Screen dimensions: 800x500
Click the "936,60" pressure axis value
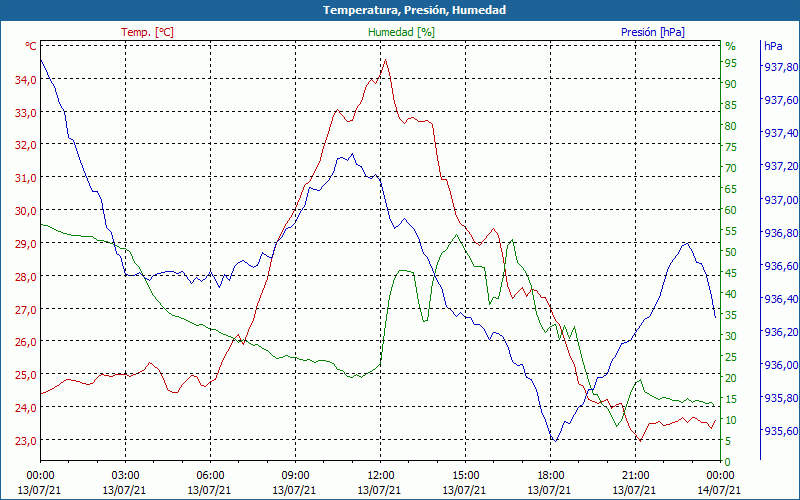pos(781,266)
